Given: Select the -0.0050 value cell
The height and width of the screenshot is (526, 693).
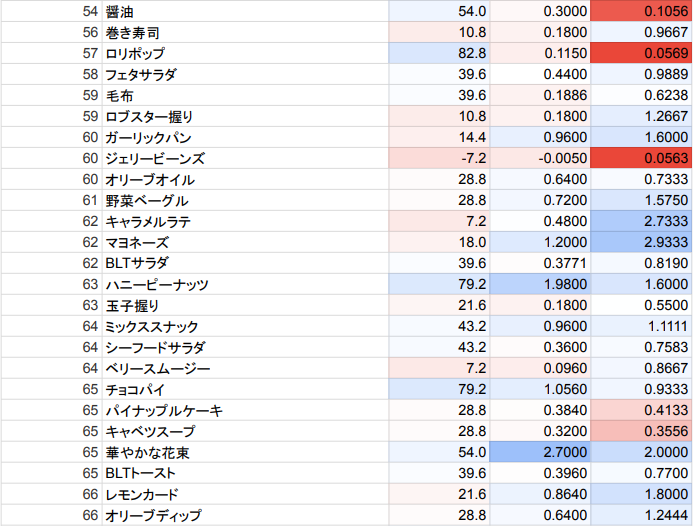Looking at the screenshot, I should 541,158.
